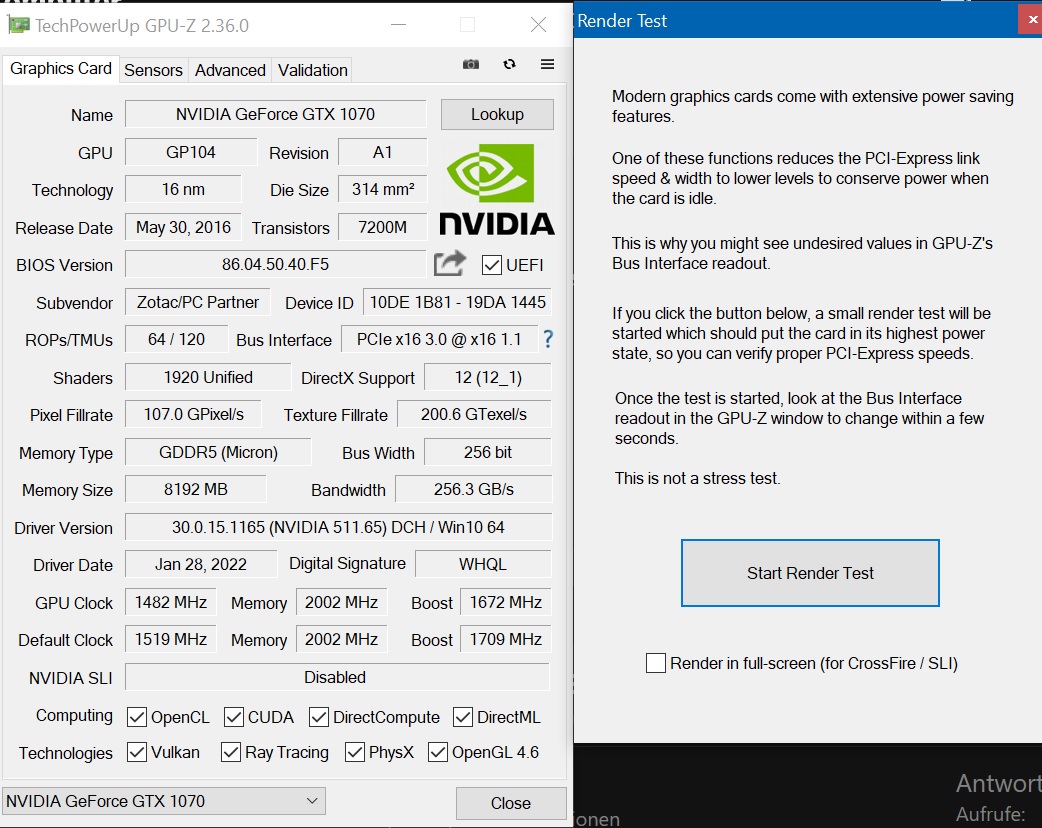
Task: Click the Revision field A1
Action: pos(382,152)
